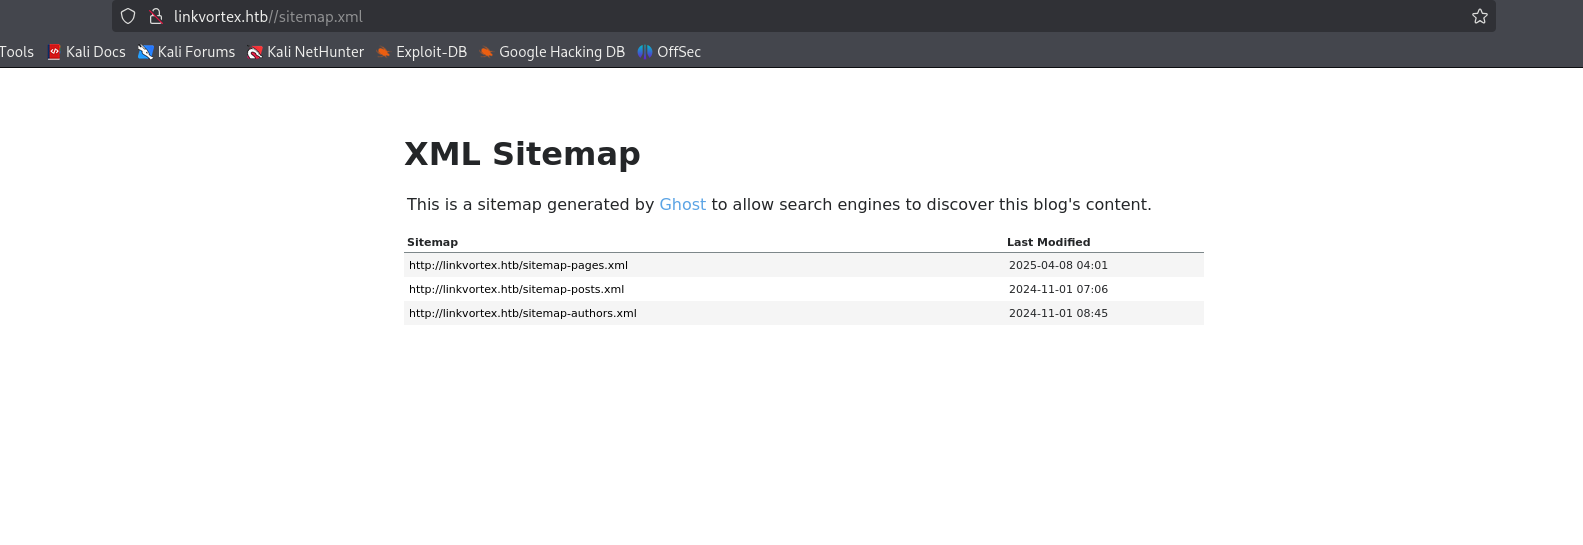Open the Tools bookmark

click(17, 52)
